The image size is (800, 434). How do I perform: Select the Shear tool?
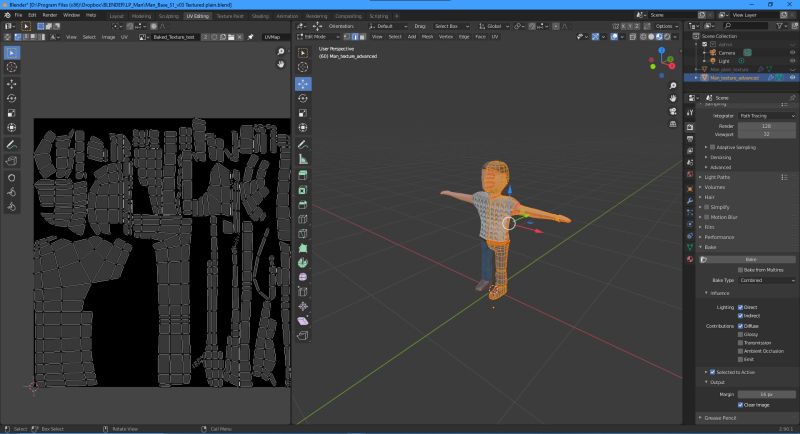pos(303,321)
